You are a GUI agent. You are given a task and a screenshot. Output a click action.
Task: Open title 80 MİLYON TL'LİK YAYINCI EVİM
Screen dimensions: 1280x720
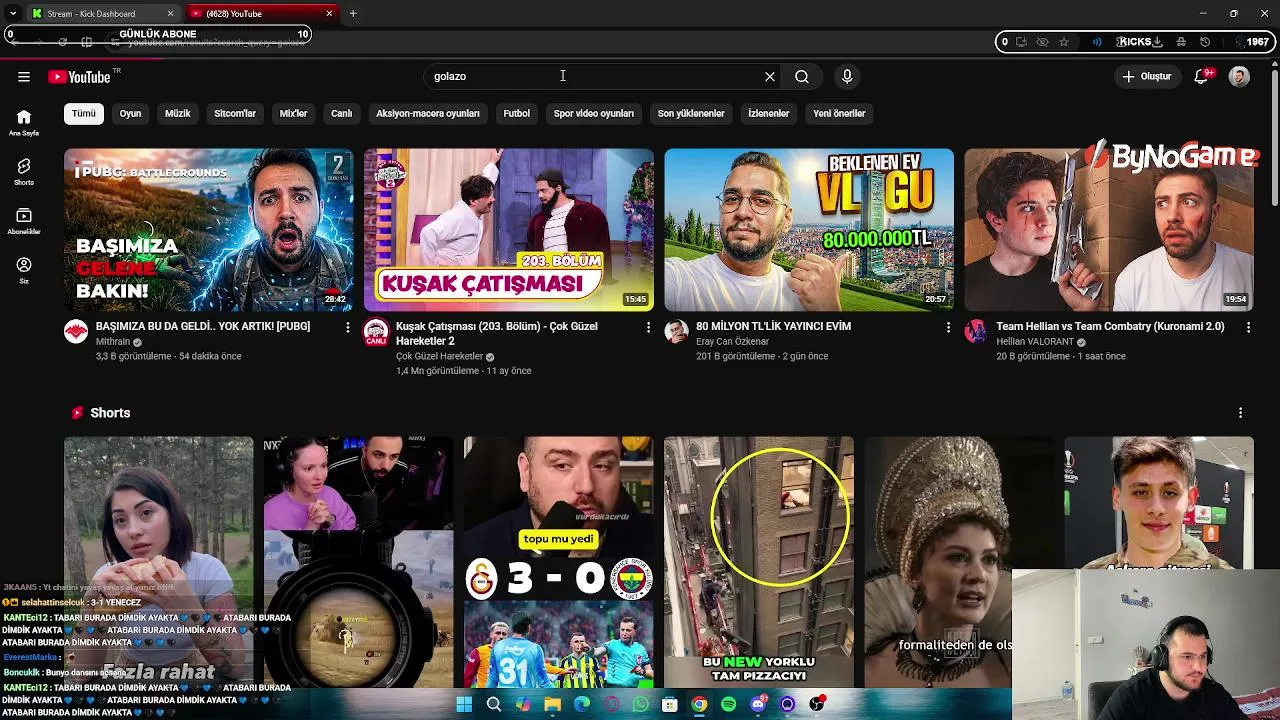click(774, 327)
